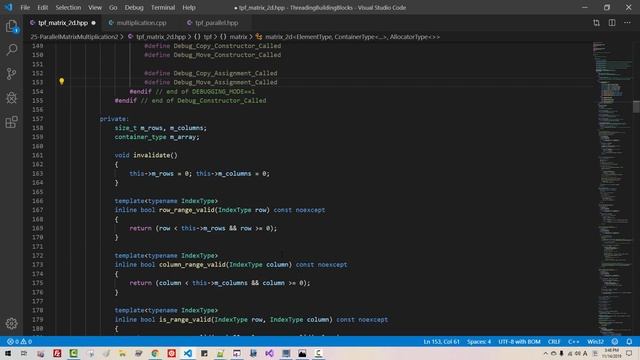Open the File menu
640x360 pixels.
coord(25,7)
